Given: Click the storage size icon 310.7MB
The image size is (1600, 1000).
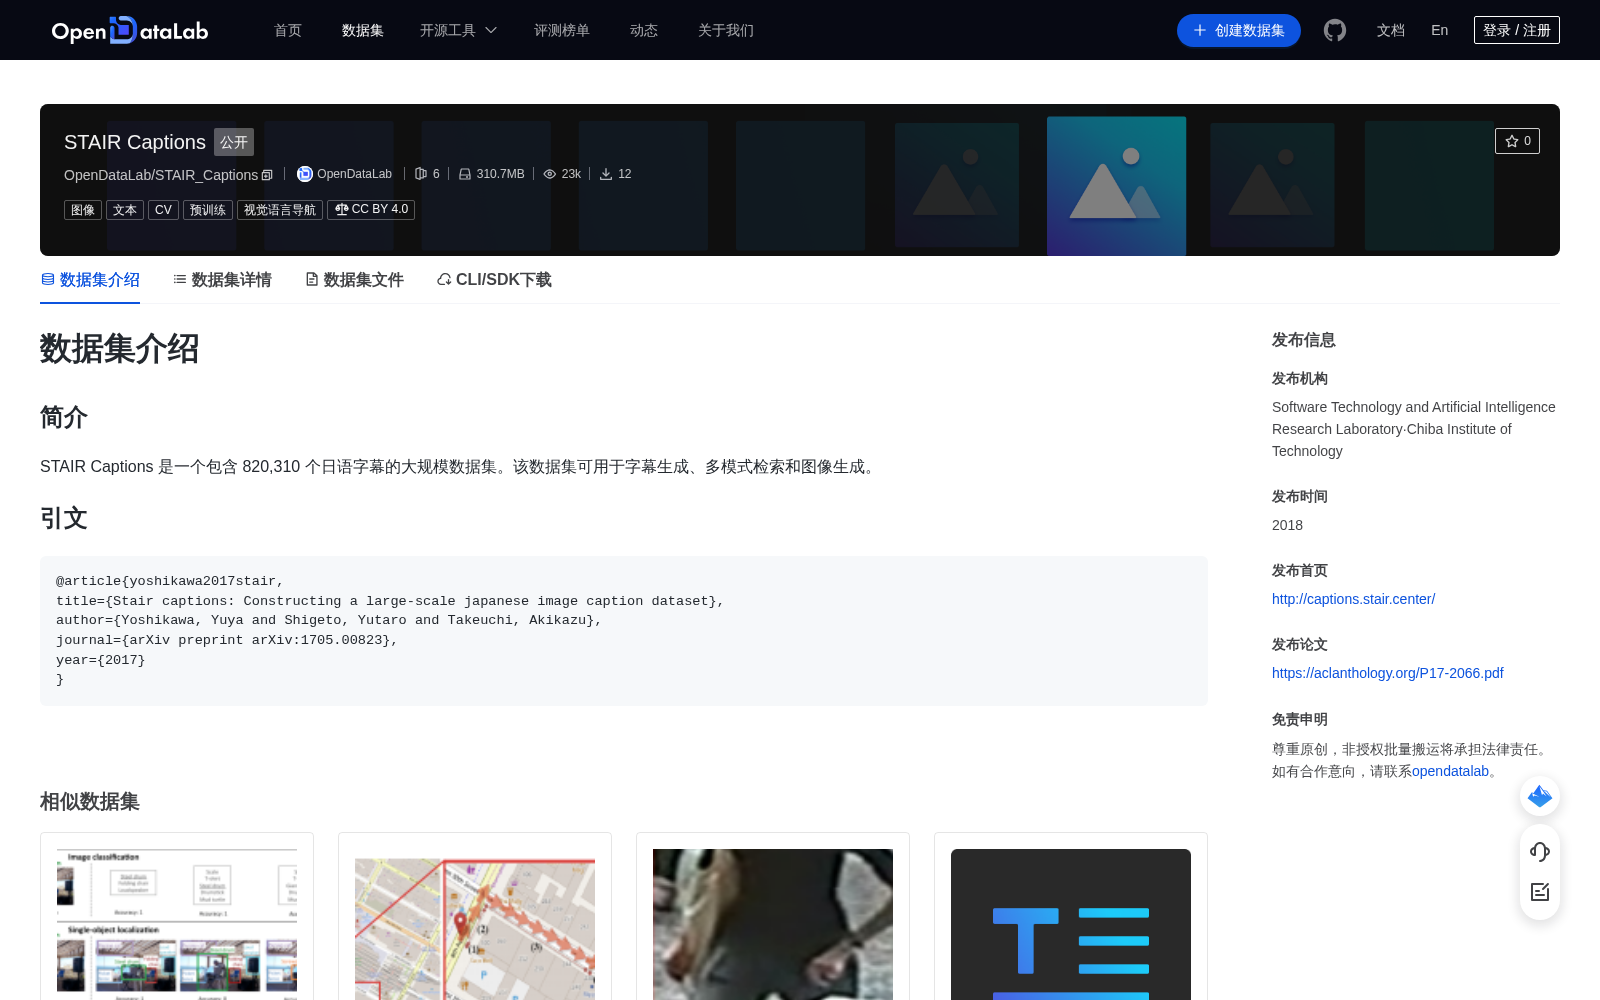Looking at the screenshot, I should [465, 174].
